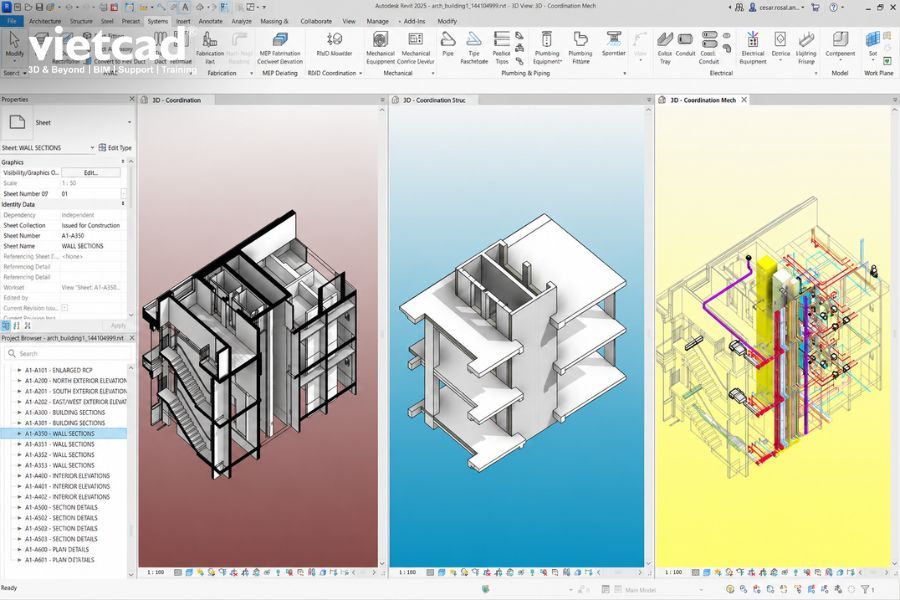Screen dimensions: 900x600
Task: Select the Cable Tray tool
Action: coord(665,48)
